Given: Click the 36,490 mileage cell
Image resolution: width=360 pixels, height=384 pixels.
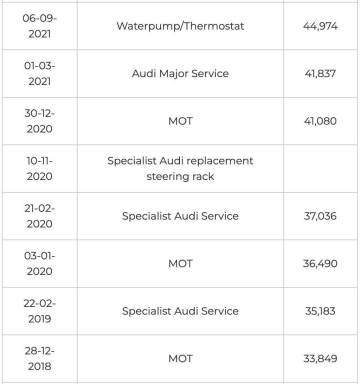Looking at the screenshot, I should tap(320, 264).
